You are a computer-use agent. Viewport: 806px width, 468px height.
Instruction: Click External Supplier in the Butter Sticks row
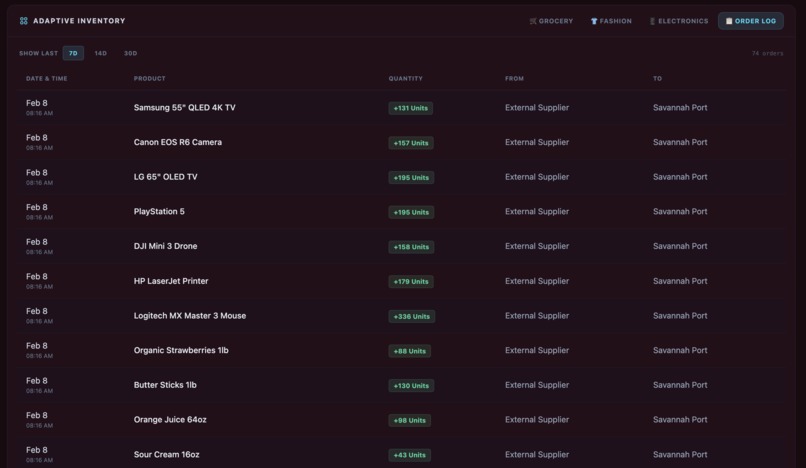tap(537, 385)
